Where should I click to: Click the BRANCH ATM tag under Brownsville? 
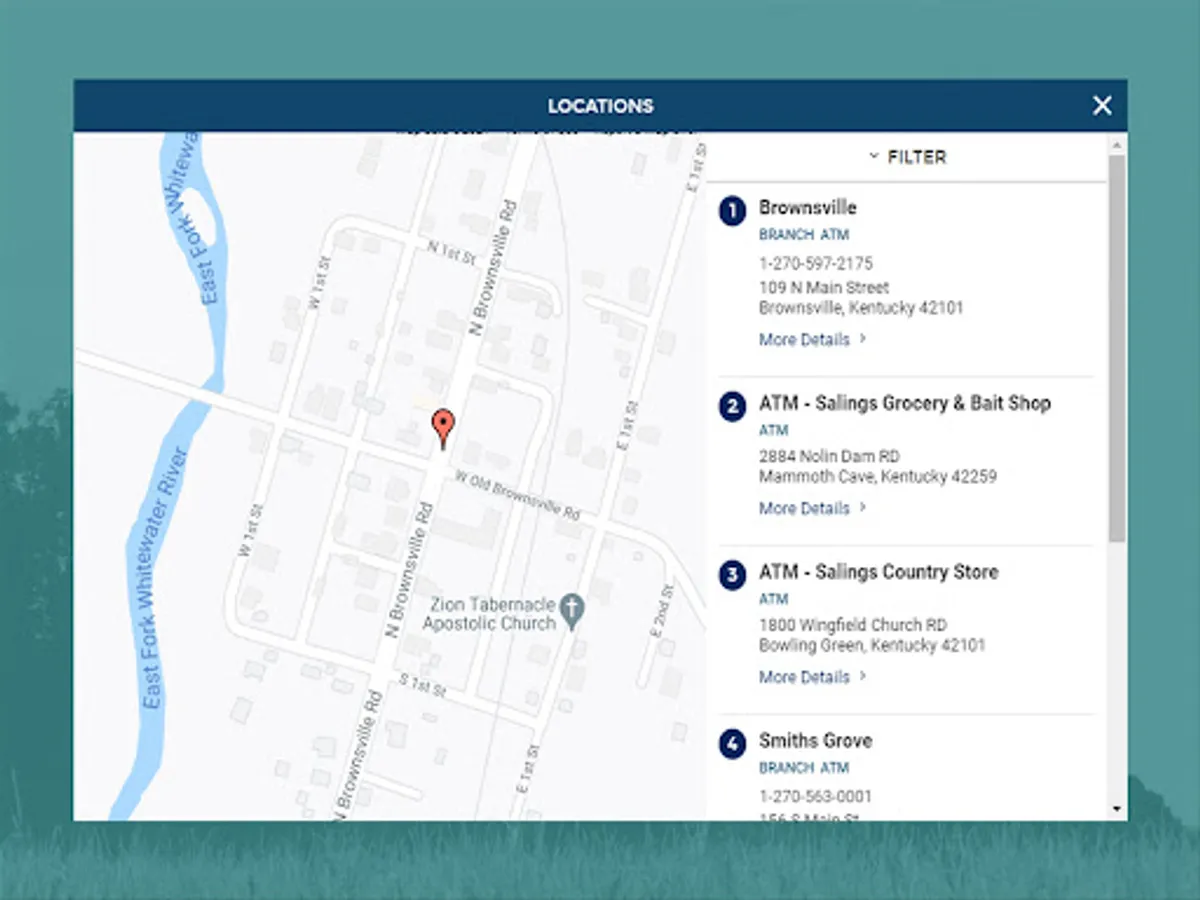pyautogui.click(x=804, y=235)
